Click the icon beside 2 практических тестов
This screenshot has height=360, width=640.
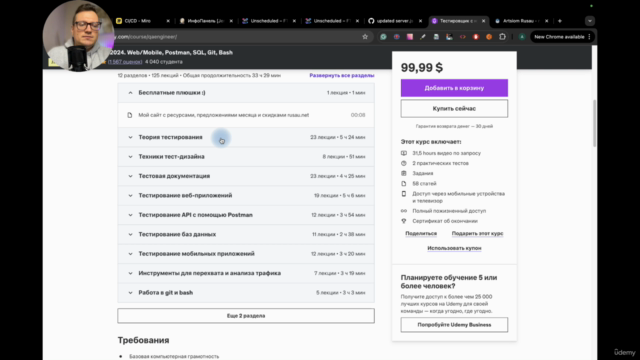tap(404, 163)
